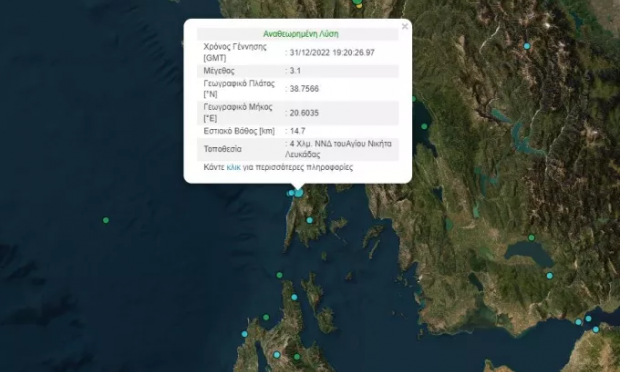
Task: Close the earthquake info popup
Action: coord(405,26)
